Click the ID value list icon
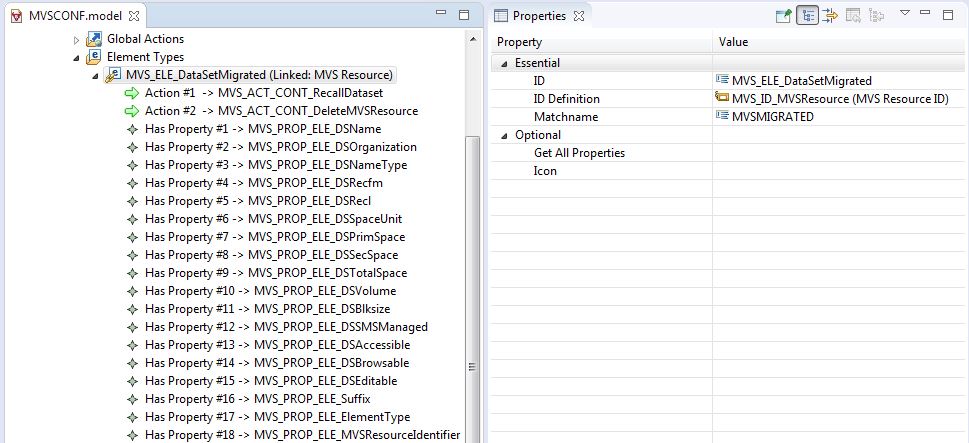The image size is (969, 443). [722, 80]
